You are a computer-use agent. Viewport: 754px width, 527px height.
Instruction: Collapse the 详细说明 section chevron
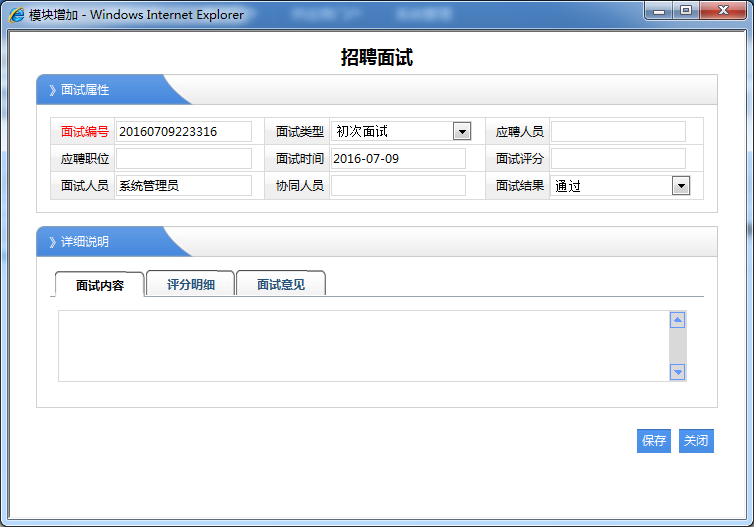[x=52, y=242]
